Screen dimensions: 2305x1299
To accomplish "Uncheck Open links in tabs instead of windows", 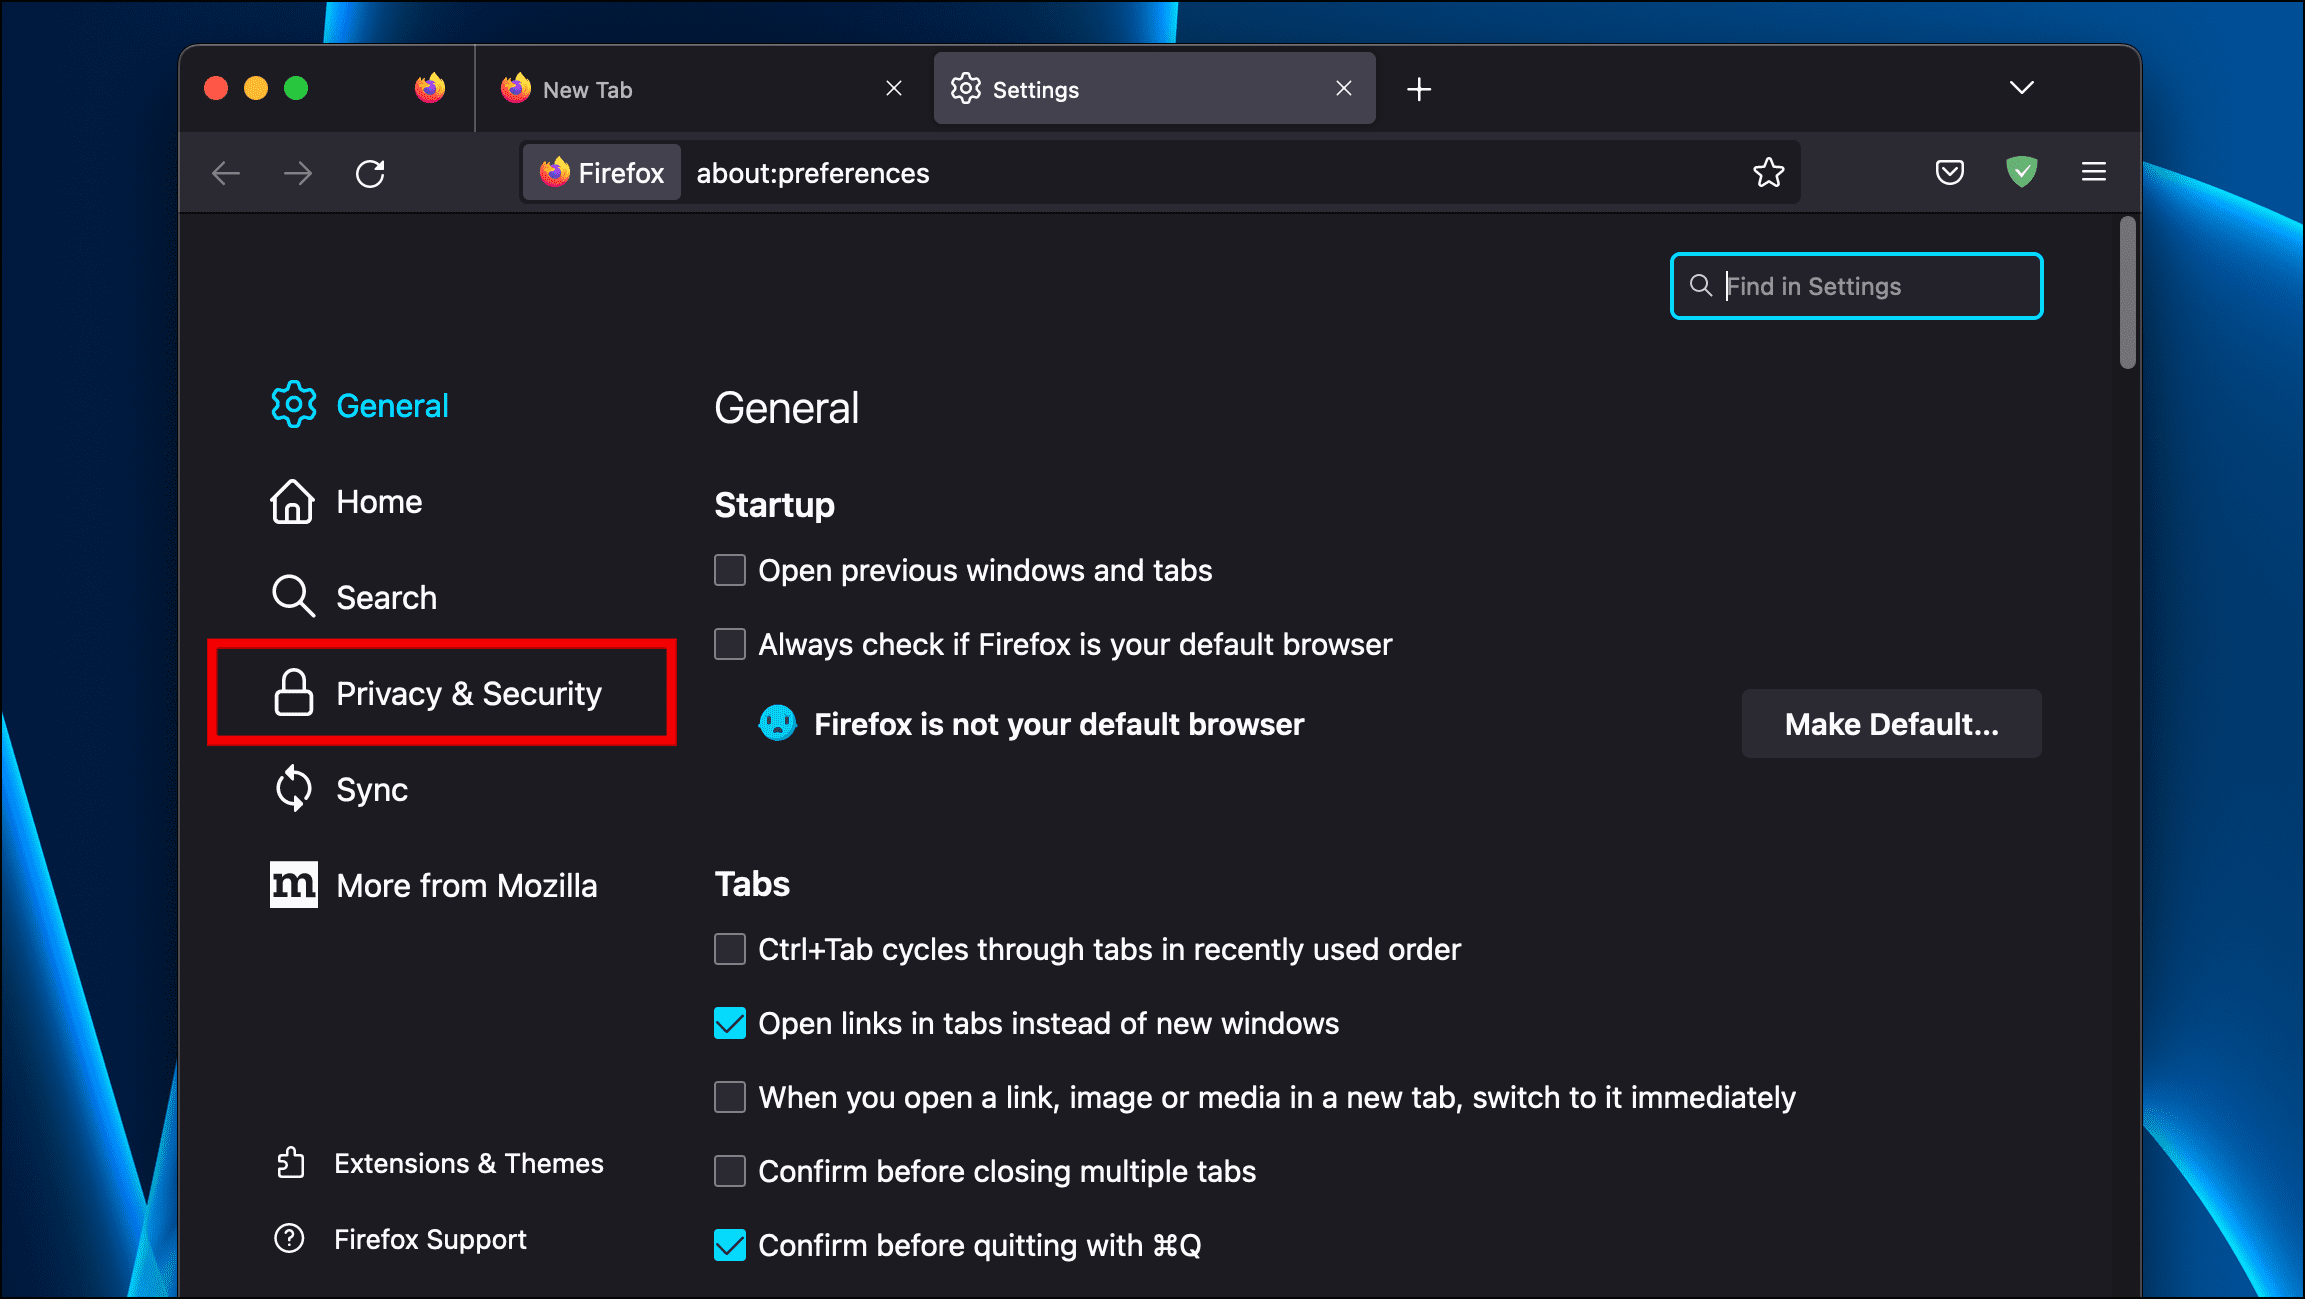I will 730,1023.
